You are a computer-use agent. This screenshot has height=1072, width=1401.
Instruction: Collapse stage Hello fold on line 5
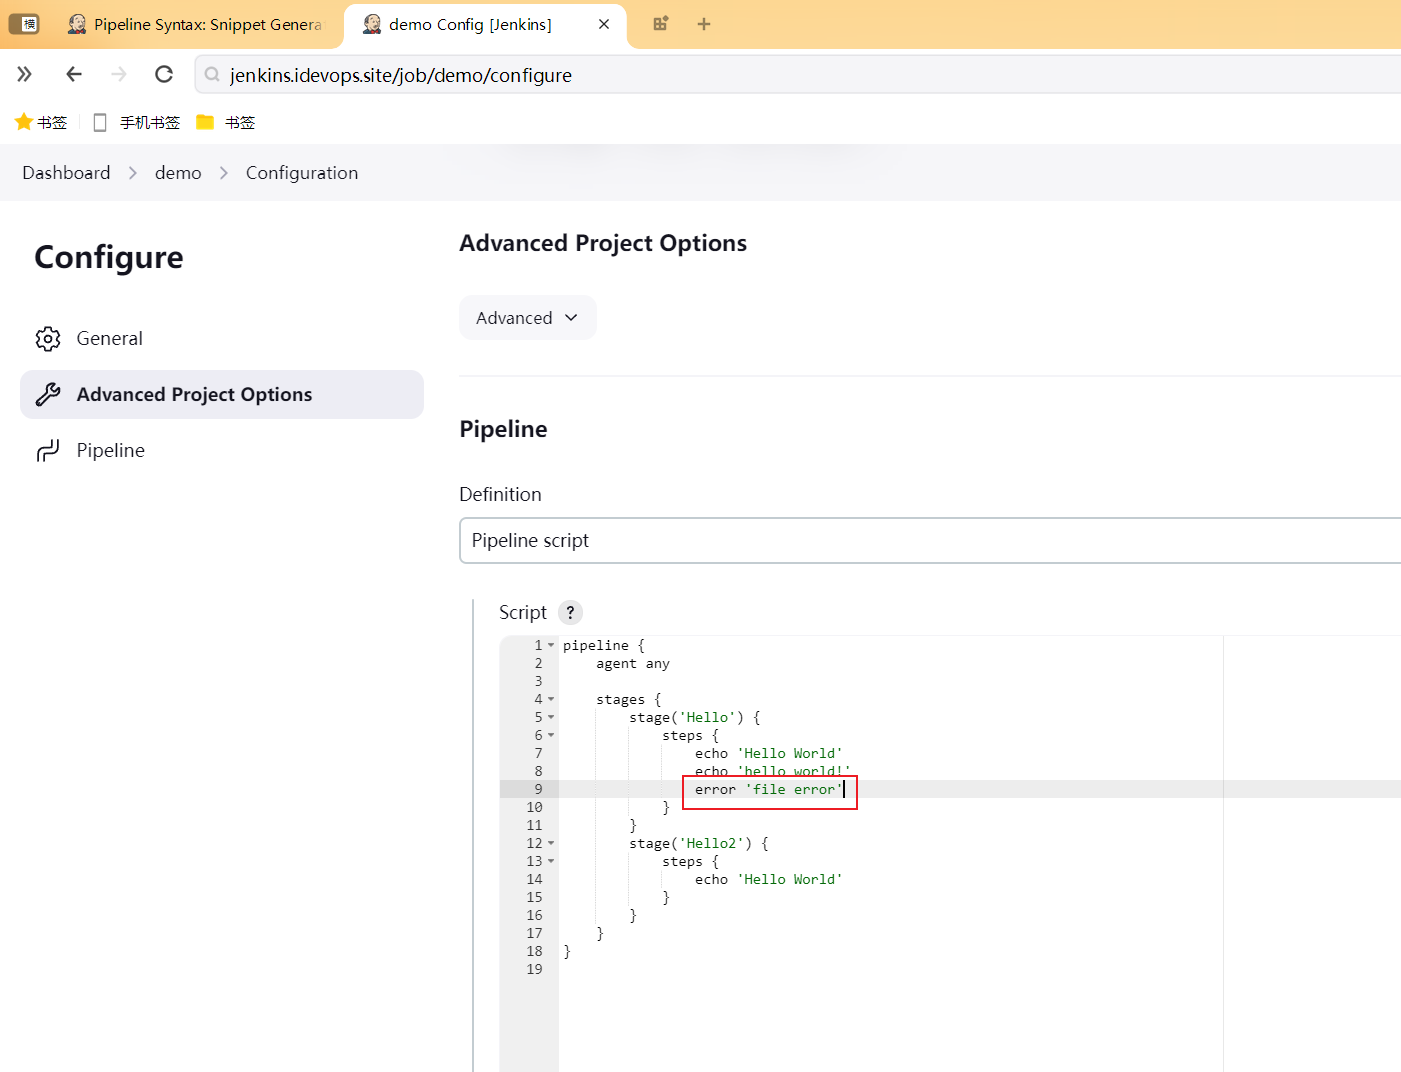tap(551, 717)
